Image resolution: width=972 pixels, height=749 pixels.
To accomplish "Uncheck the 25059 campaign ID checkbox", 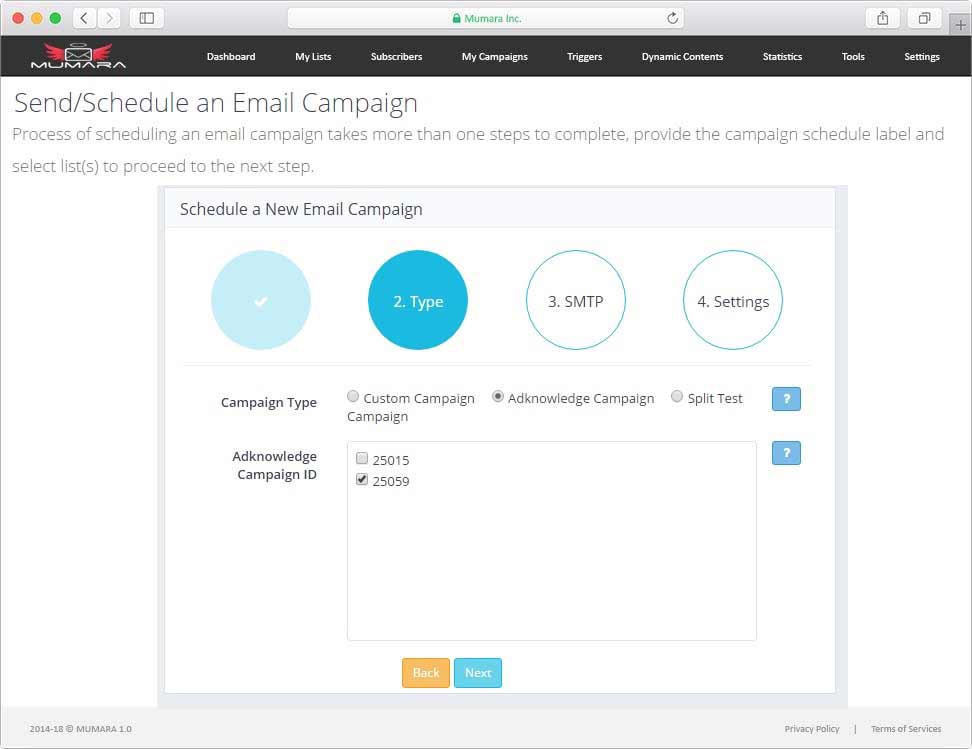I will tap(362, 480).
